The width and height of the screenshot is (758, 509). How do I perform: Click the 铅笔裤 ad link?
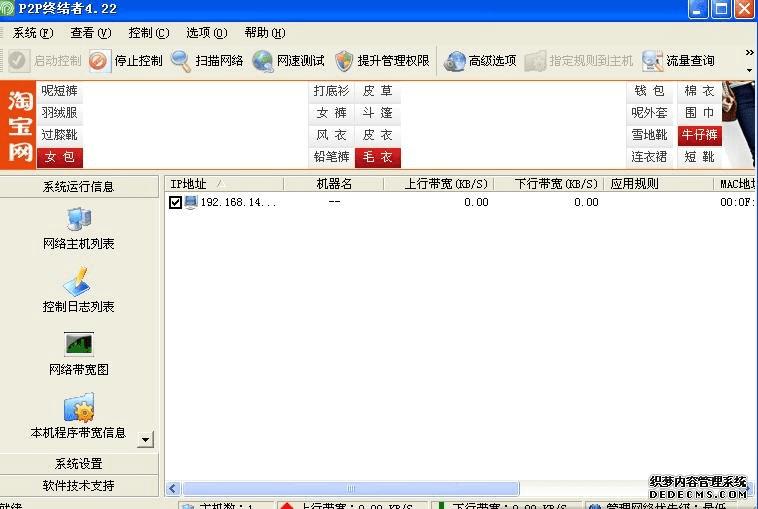tap(331, 157)
